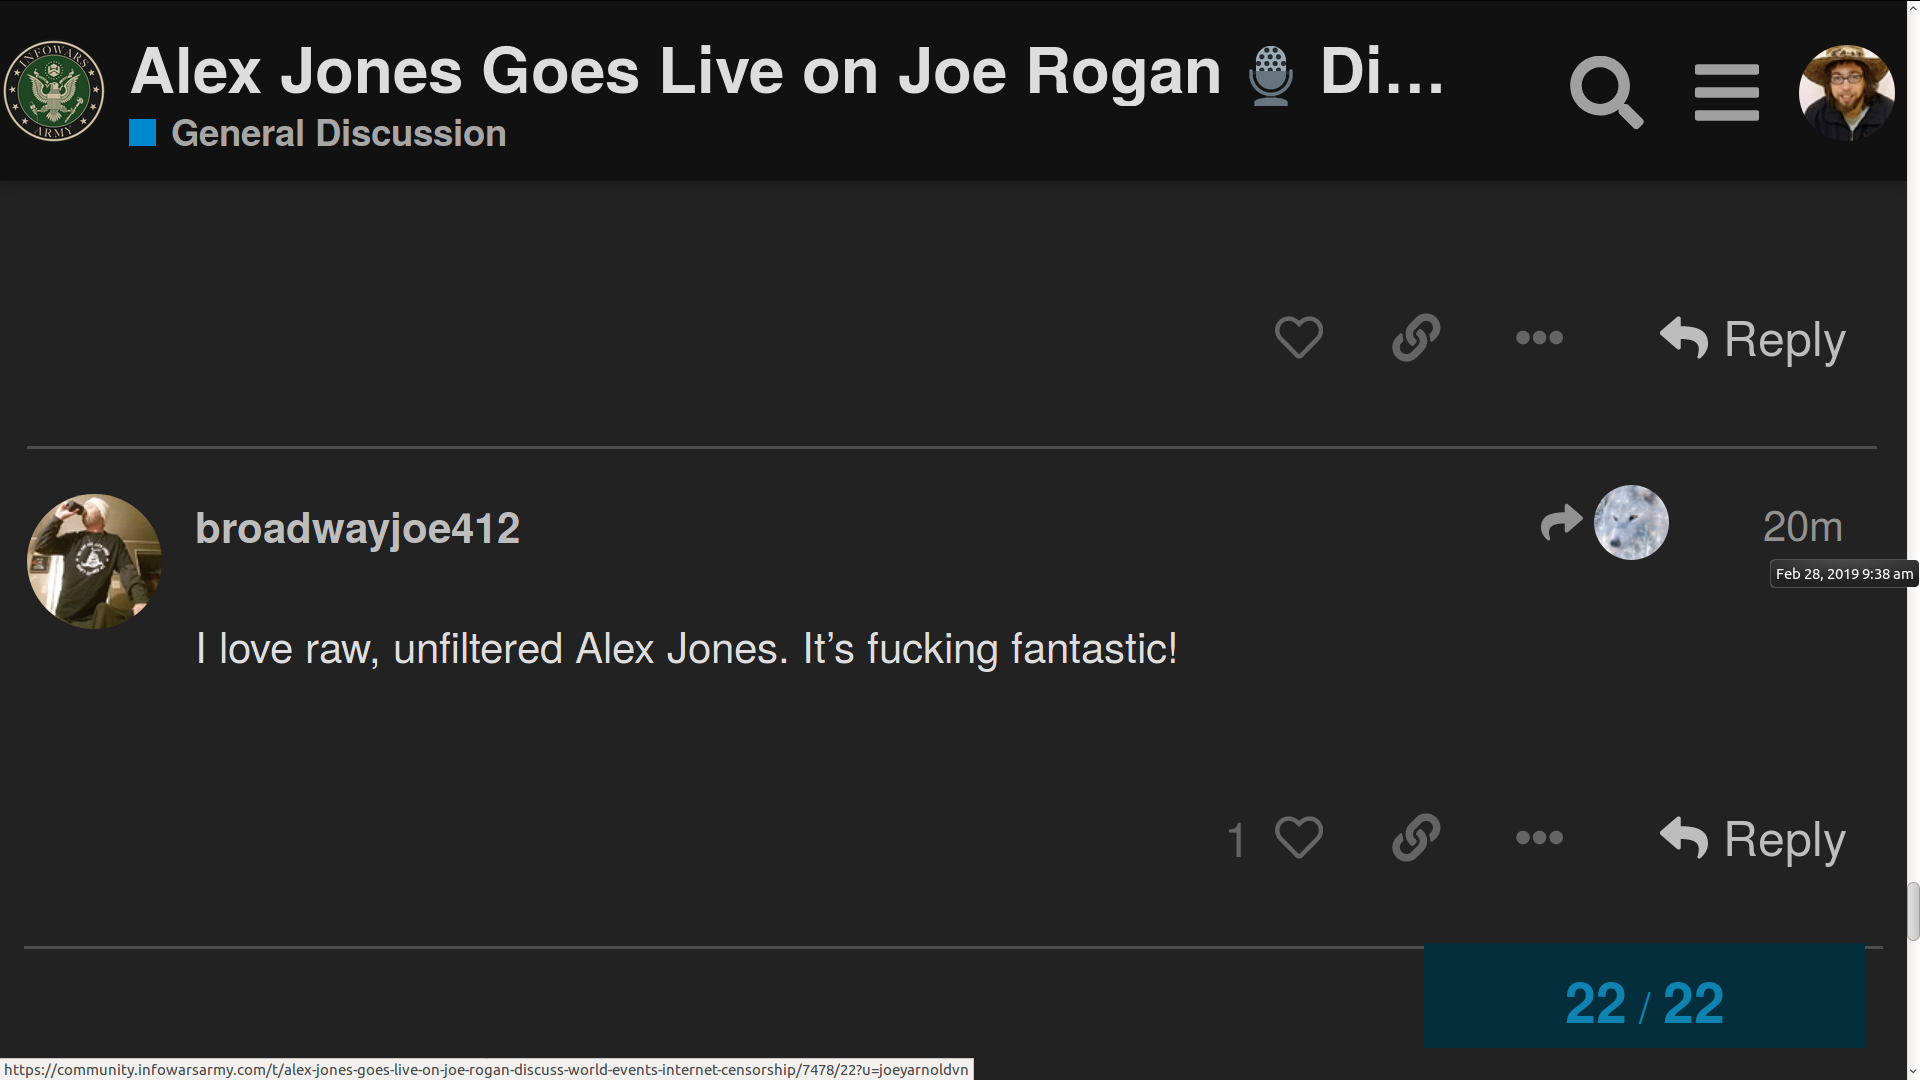Screen dimensions: 1920x1080
Task: Reply to broadwayjoe412's post
Action: click(1752, 839)
